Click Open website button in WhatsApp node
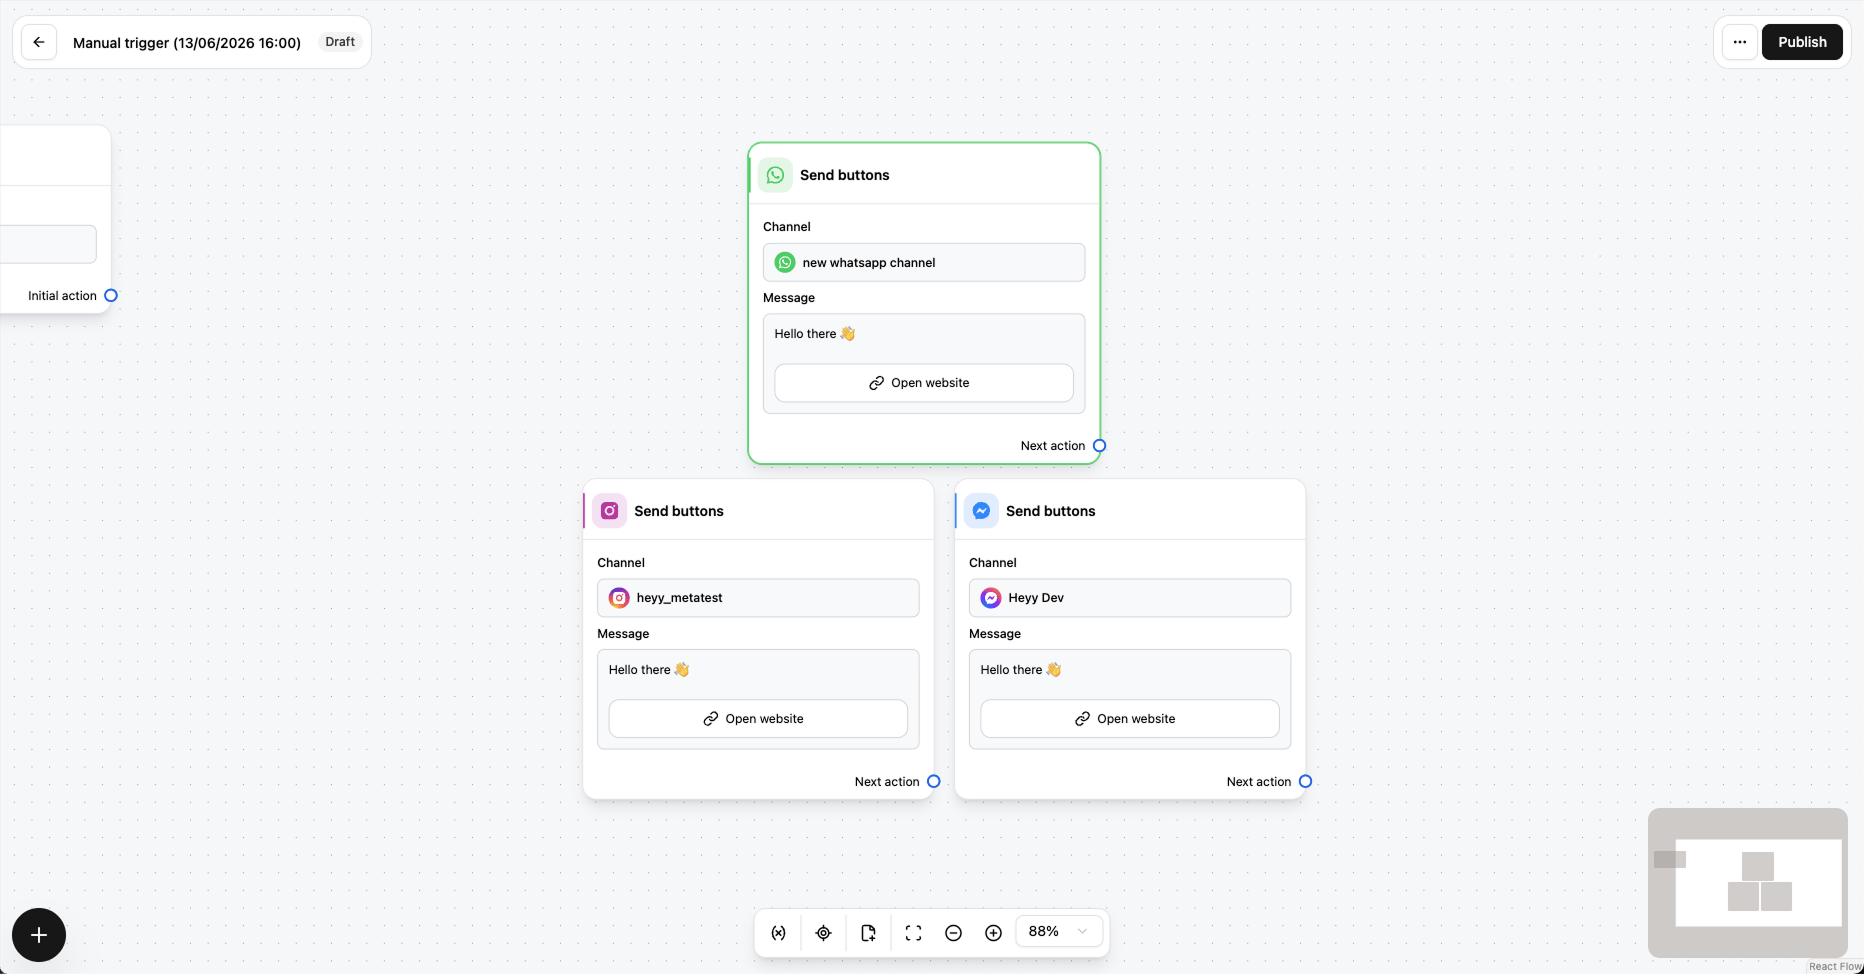 coord(924,383)
